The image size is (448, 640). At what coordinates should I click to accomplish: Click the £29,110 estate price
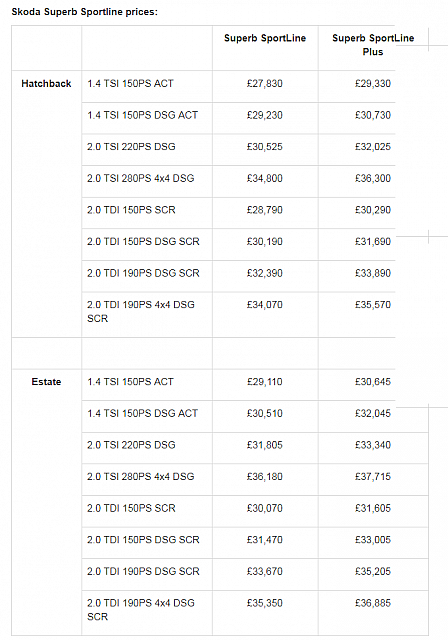pyautogui.click(x=264, y=382)
